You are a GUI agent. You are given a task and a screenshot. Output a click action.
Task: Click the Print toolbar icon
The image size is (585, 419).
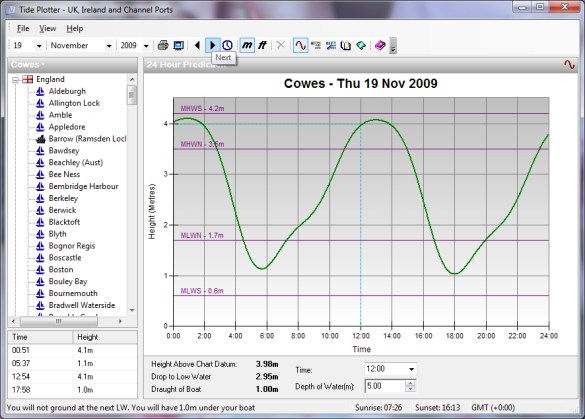click(163, 46)
